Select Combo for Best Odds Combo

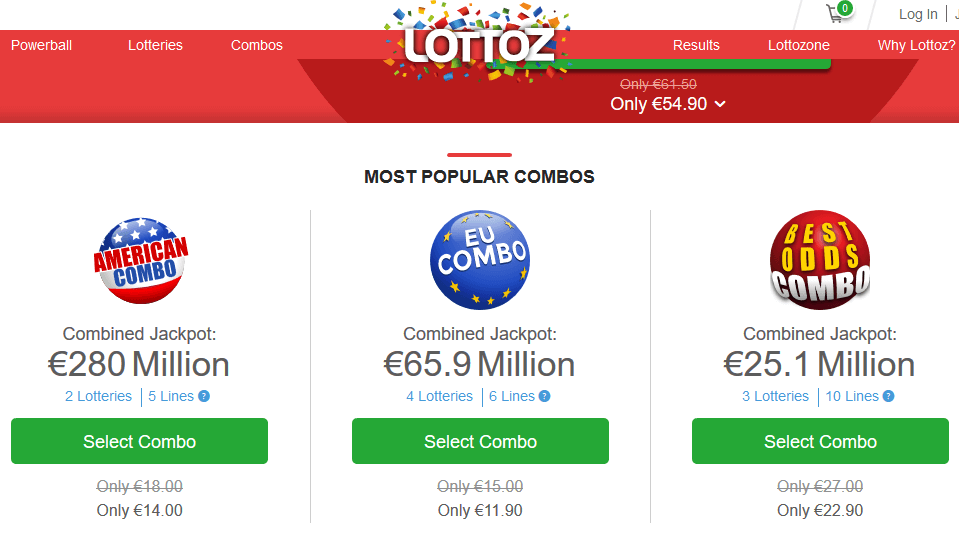pos(820,441)
